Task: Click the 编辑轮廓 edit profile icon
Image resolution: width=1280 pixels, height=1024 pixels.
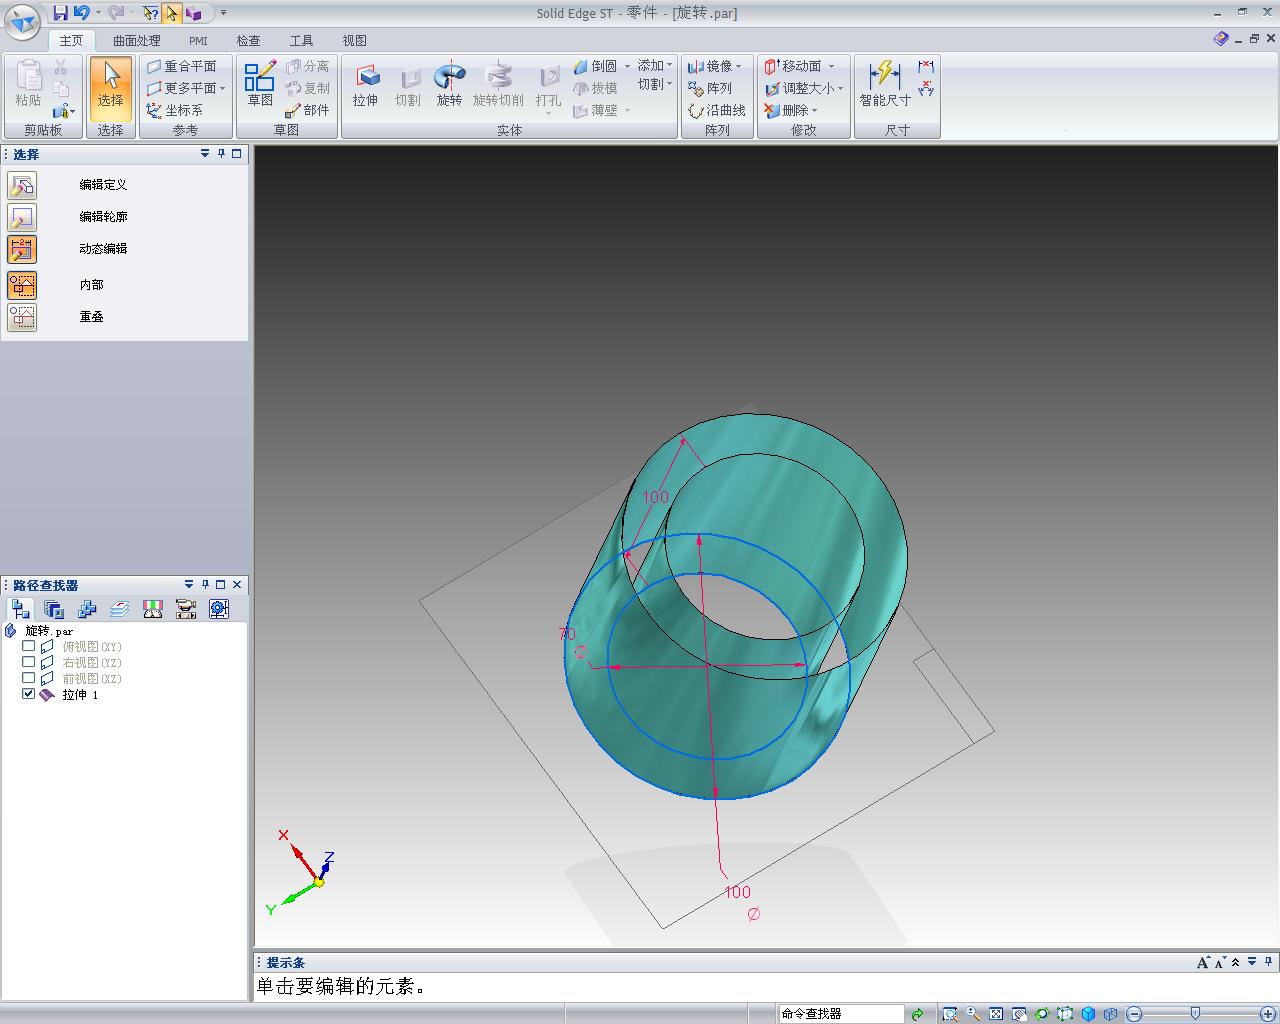Action: [22, 217]
